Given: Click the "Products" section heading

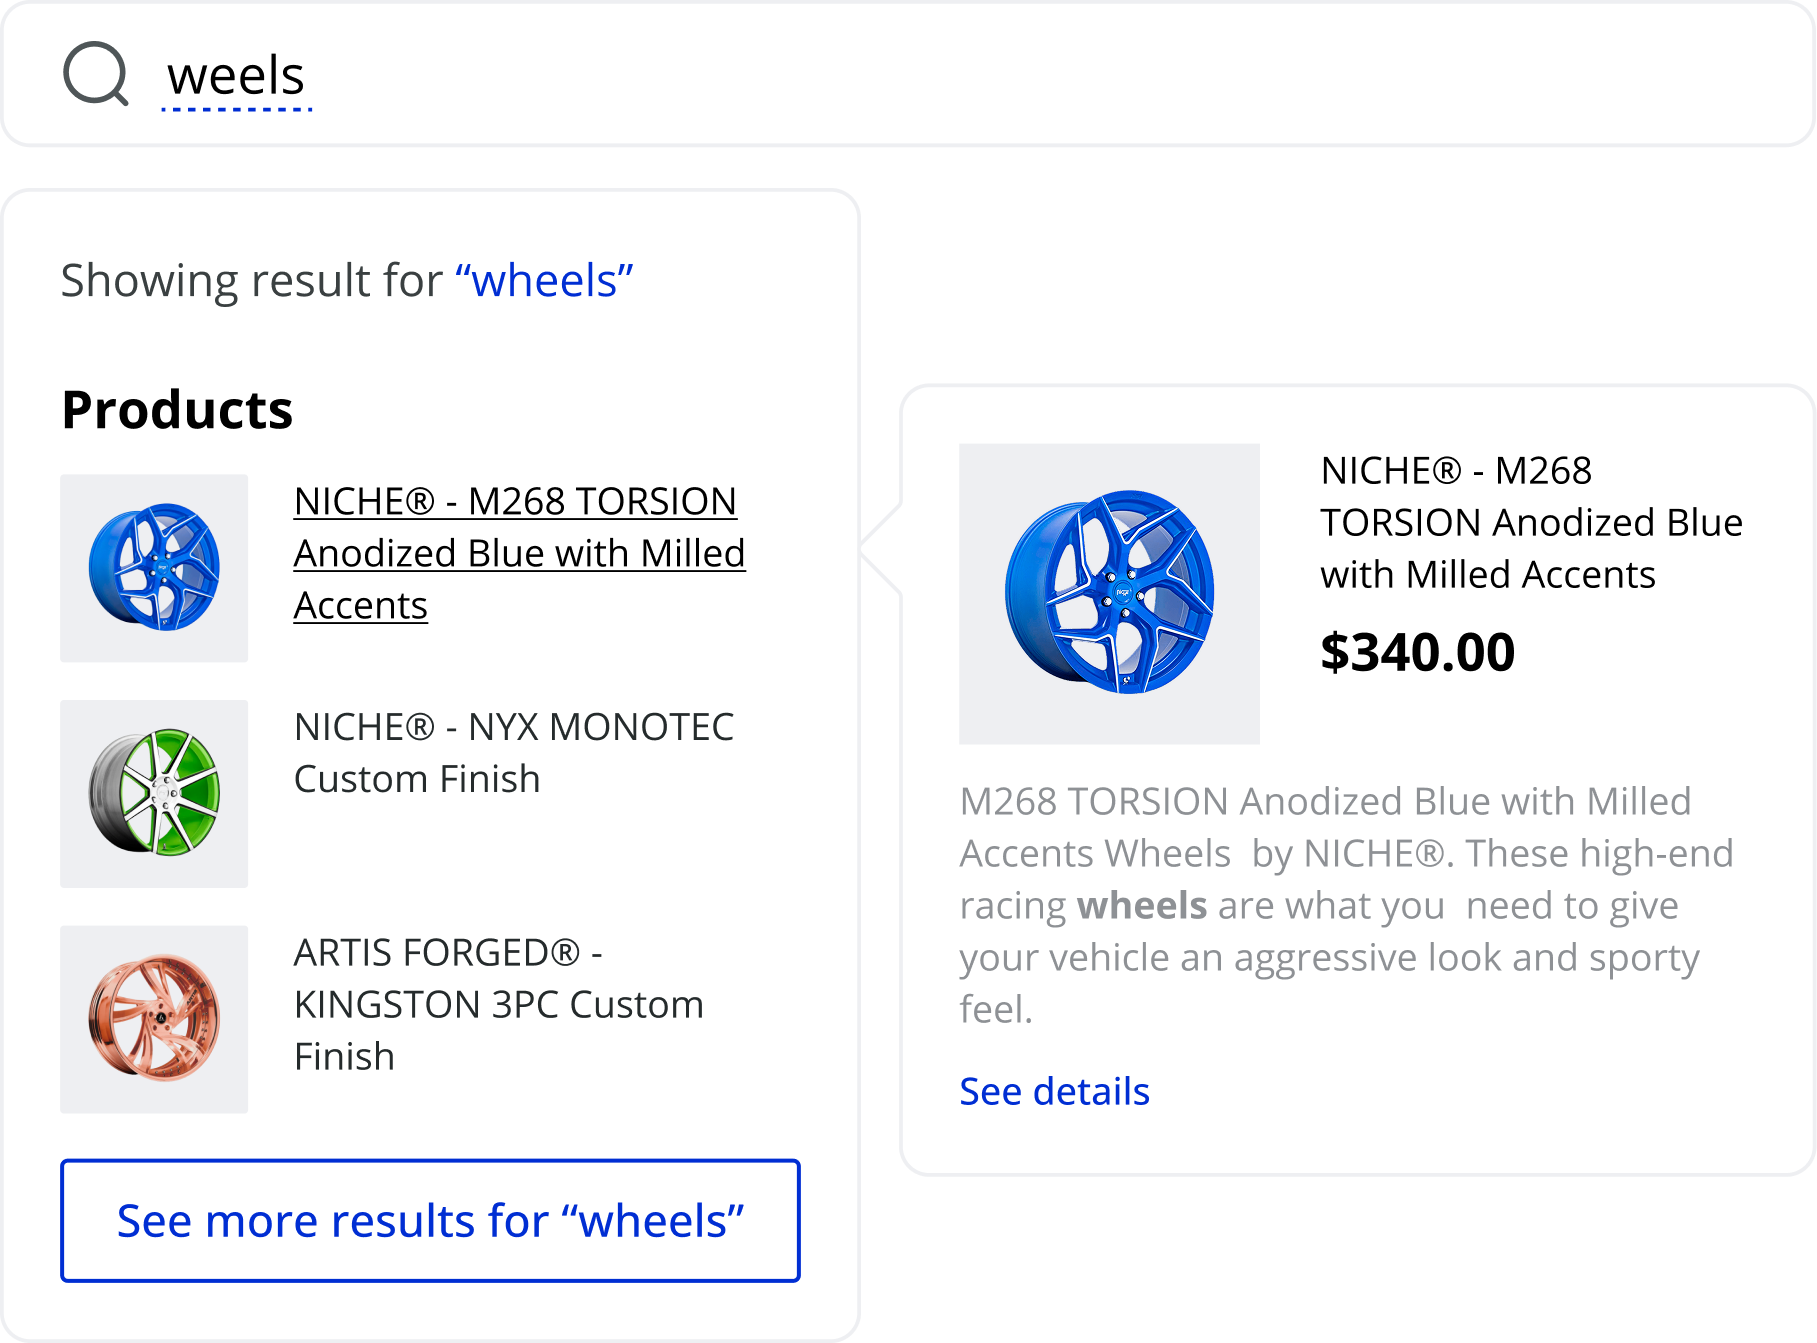Looking at the screenshot, I should click(x=177, y=410).
